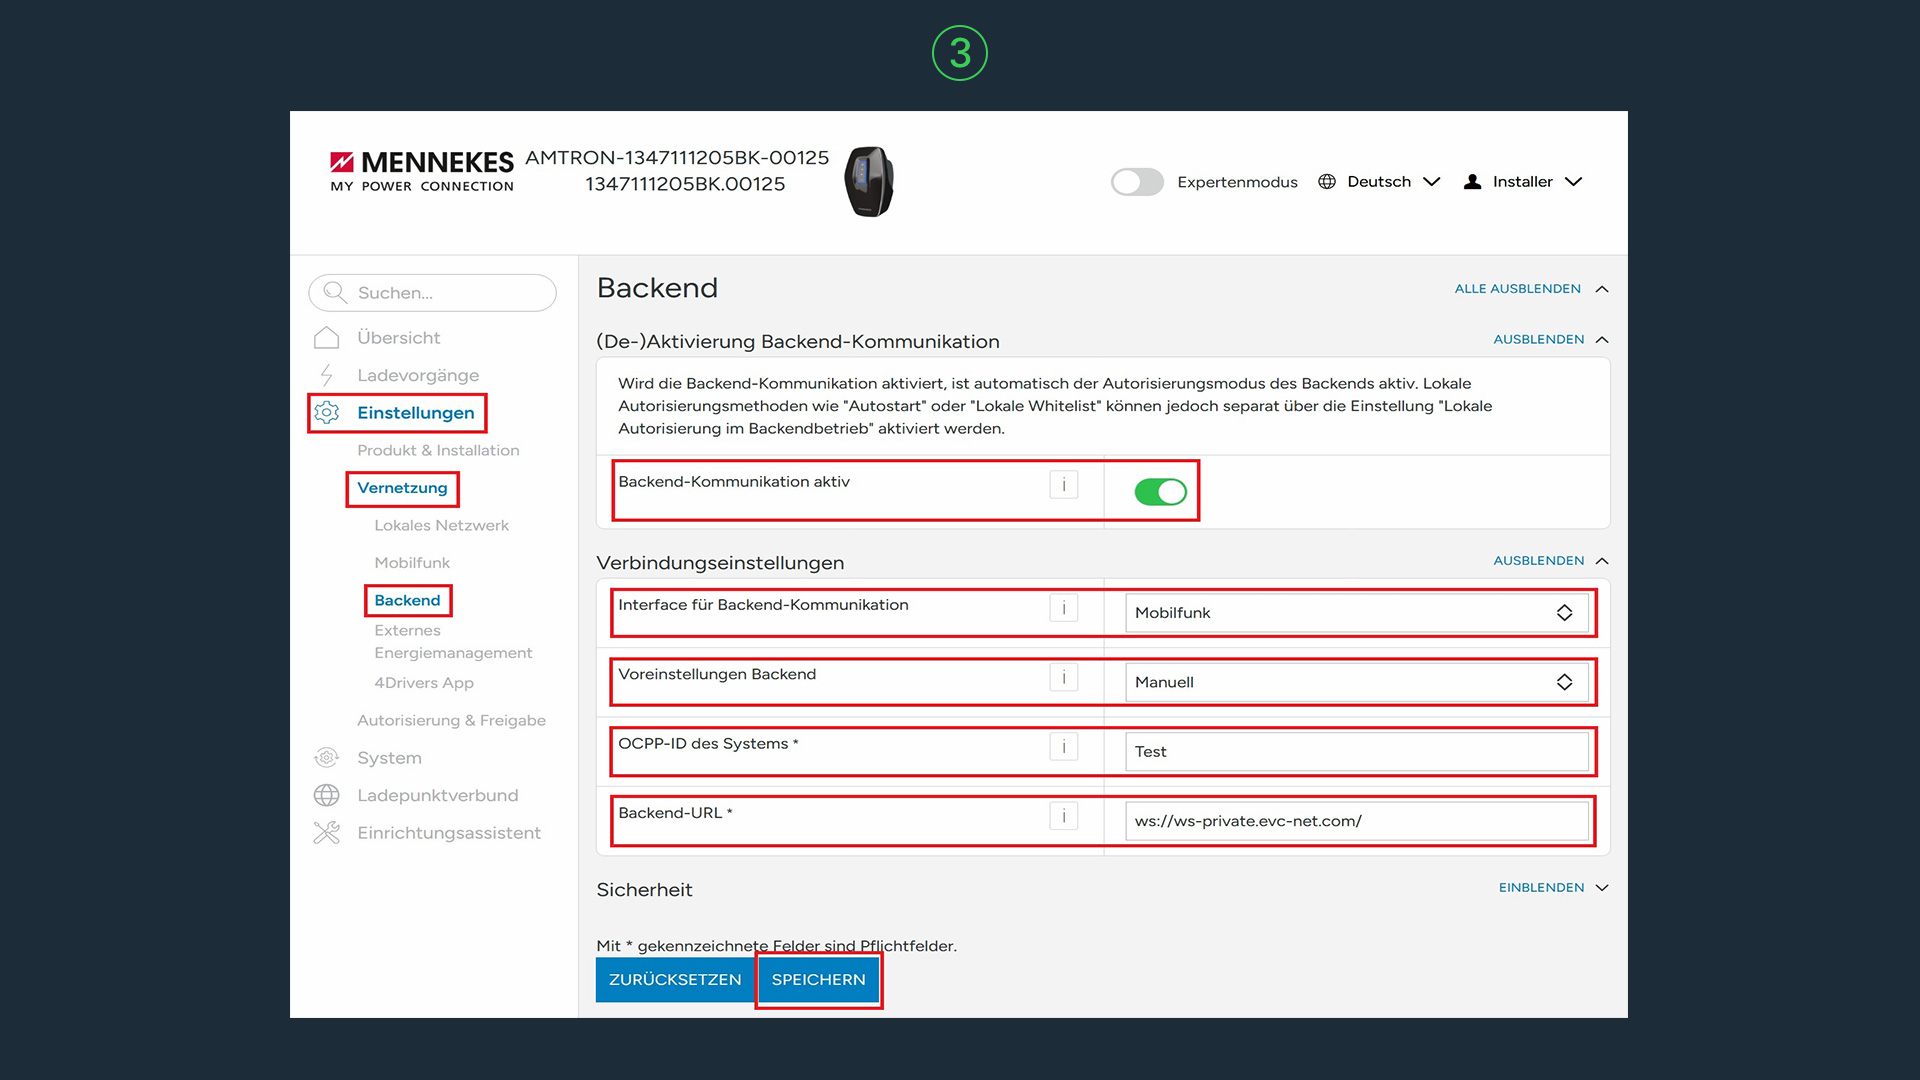Click the info icon for OCPP-ID des Systems
Image resolution: width=1920 pixels, height=1080 pixels.
pyautogui.click(x=1063, y=747)
